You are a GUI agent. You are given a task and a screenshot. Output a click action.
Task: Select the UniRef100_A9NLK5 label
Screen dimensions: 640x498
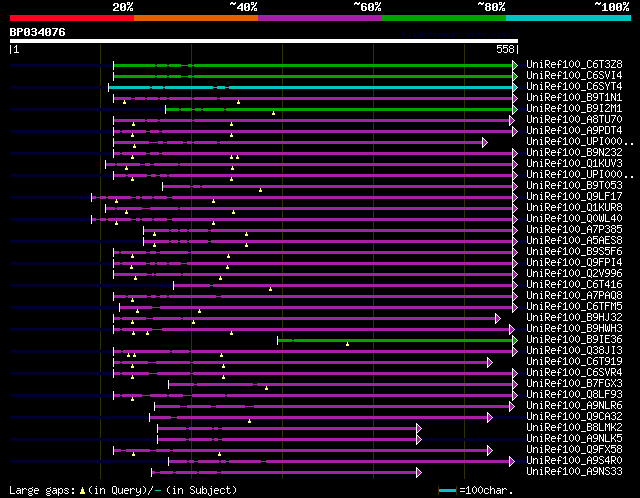574,439
